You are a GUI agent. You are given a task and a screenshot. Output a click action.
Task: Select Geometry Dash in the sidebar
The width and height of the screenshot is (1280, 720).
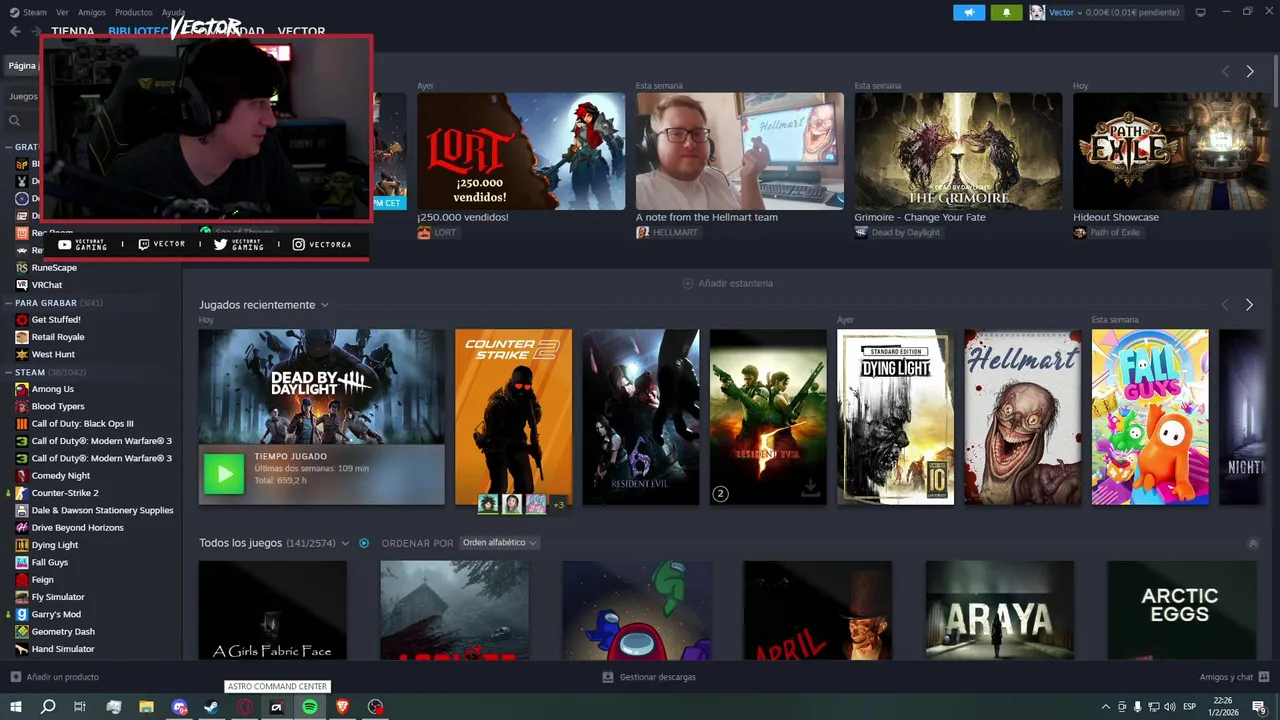pyautogui.click(x=63, y=632)
